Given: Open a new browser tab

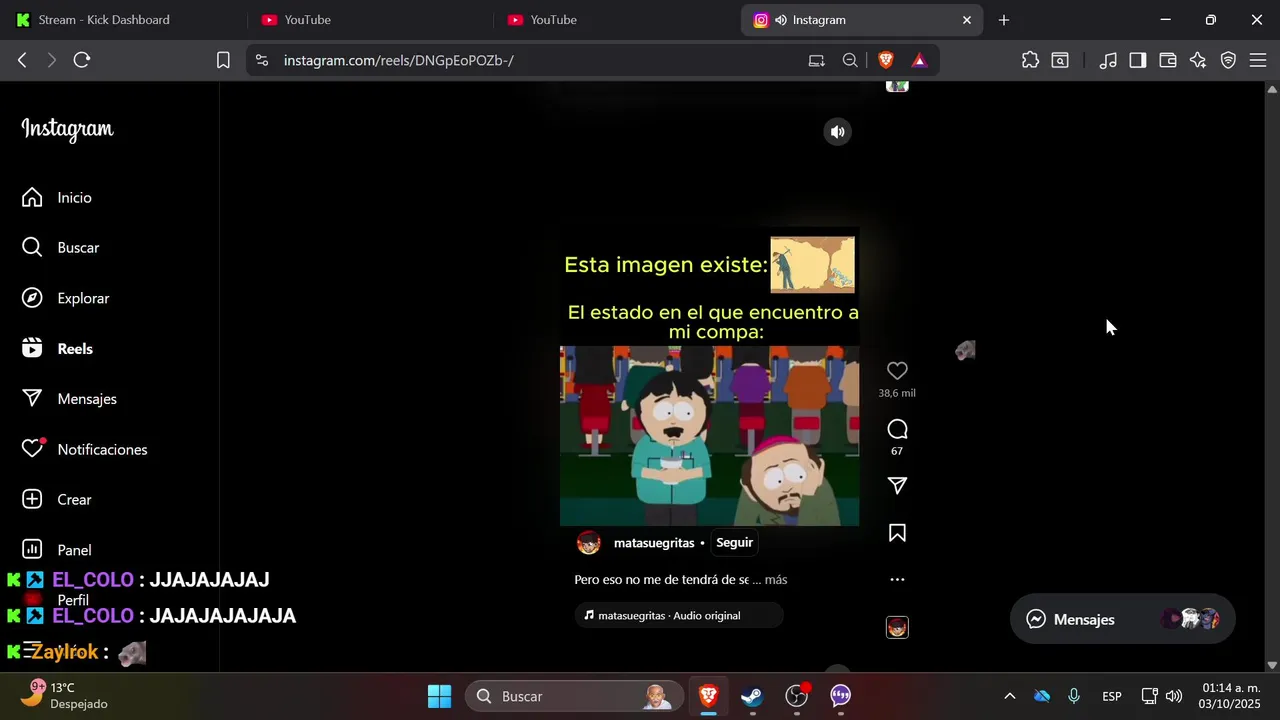Looking at the screenshot, I should pos(1004,20).
